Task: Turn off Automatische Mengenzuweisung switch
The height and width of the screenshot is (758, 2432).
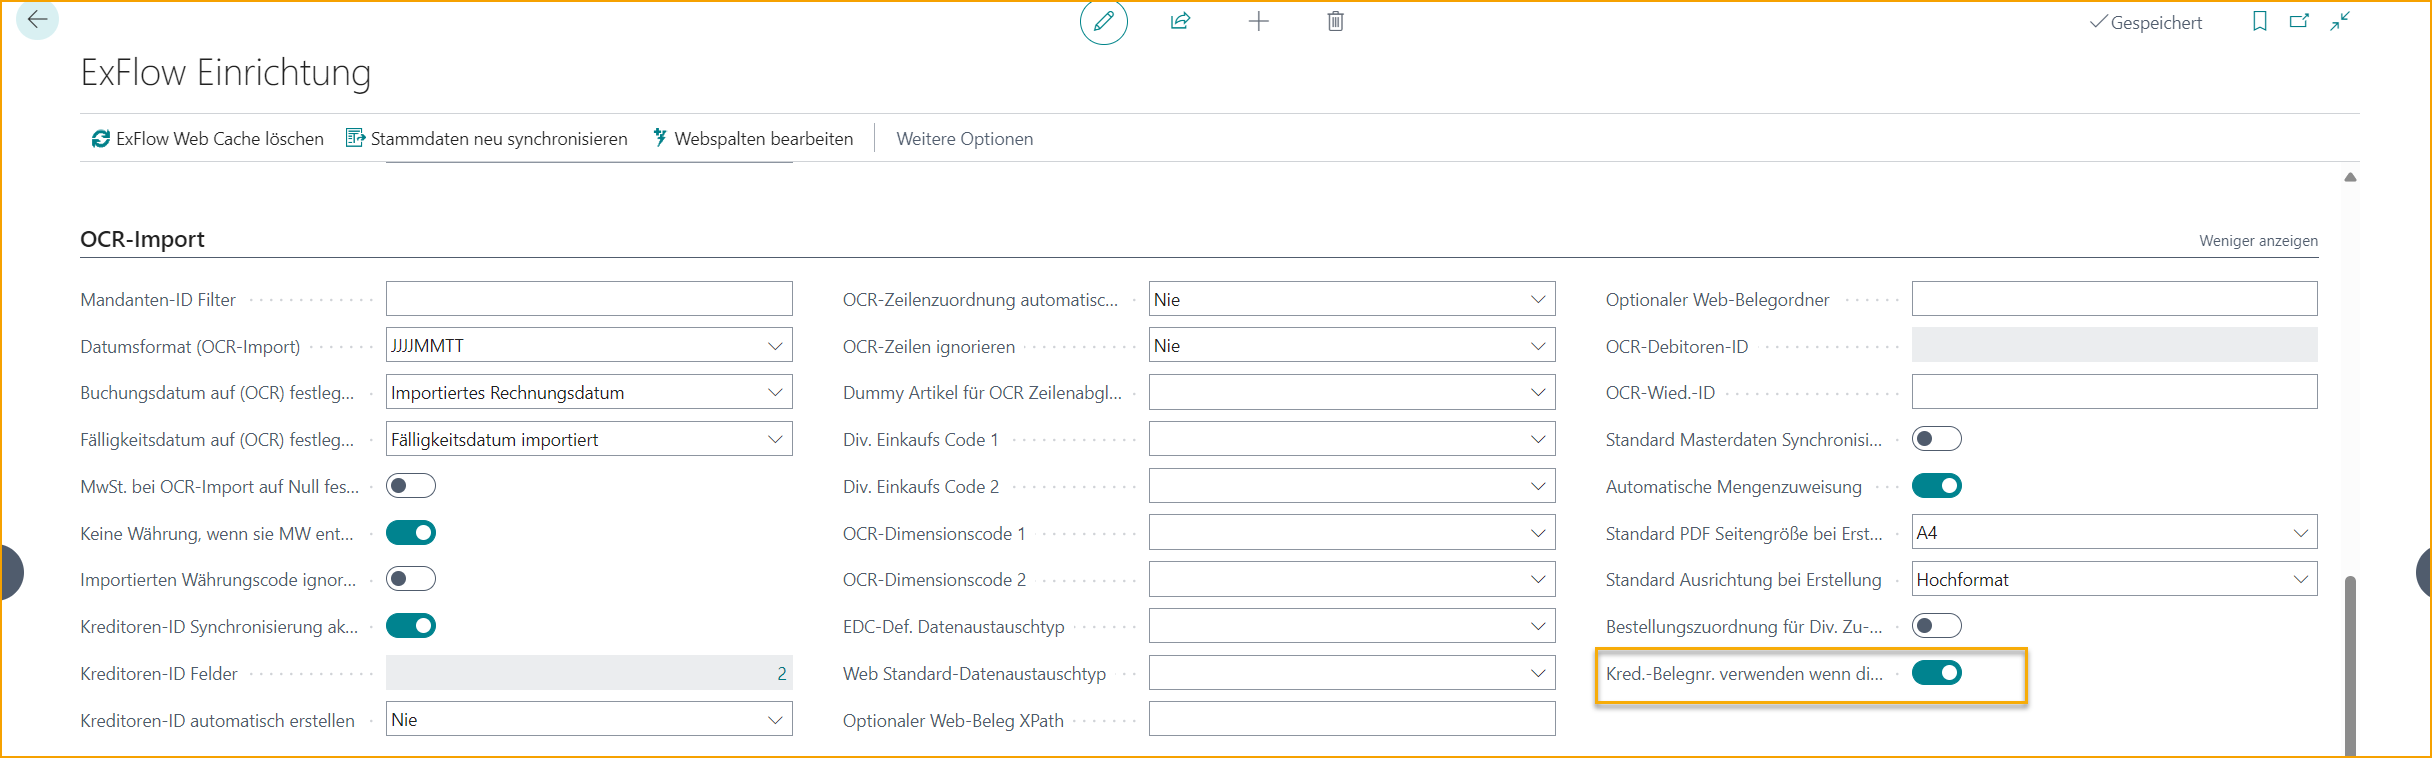Action: tap(1937, 486)
